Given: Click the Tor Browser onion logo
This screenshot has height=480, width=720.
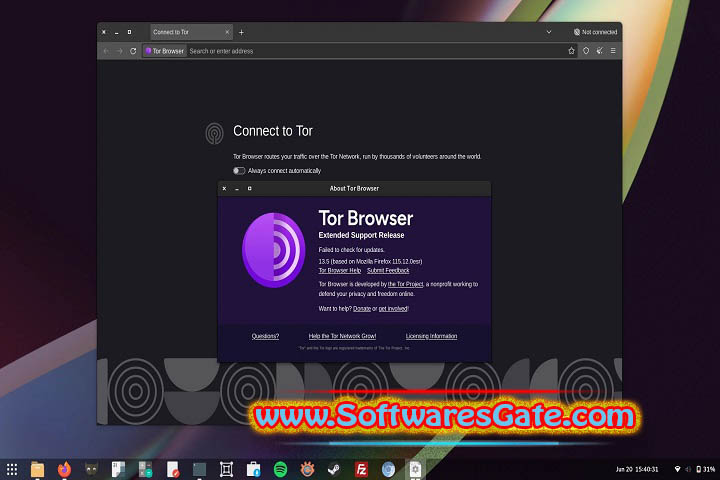Looking at the screenshot, I should 274,250.
